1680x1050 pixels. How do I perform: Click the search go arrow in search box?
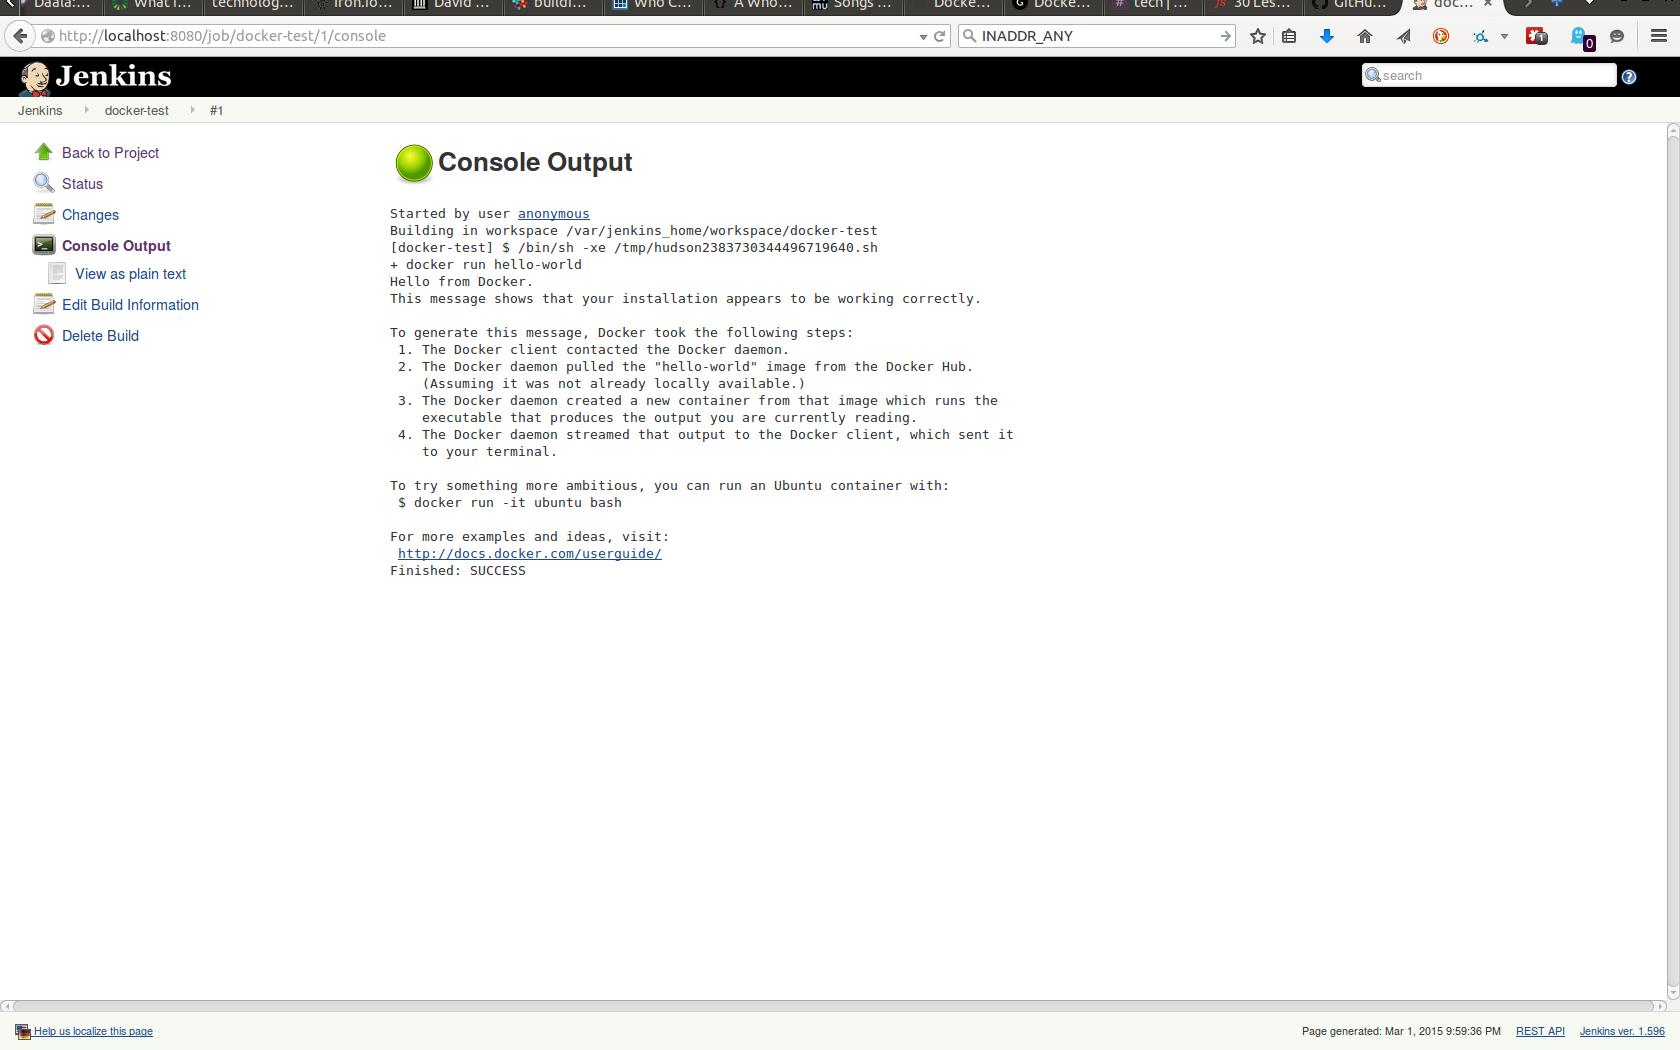pos(1225,36)
